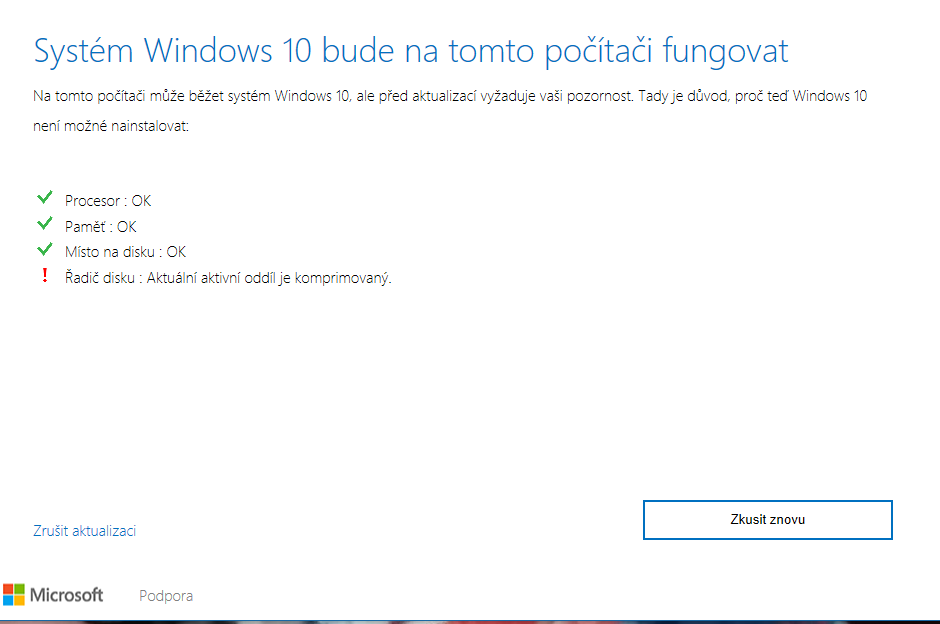The width and height of the screenshot is (940, 624).
Task: Click the Systém Windows 10 heading
Action: point(411,50)
